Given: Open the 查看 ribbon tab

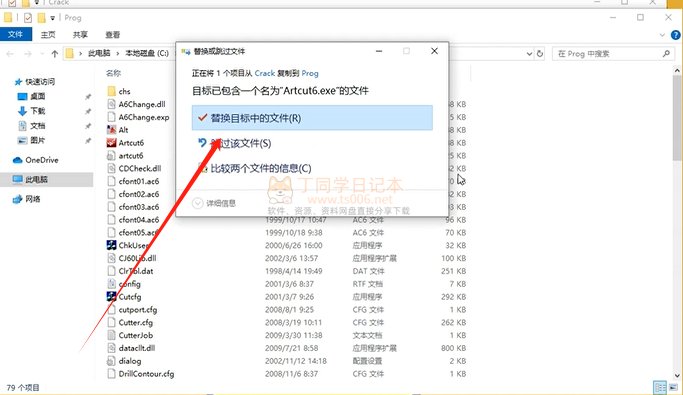Looking at the screenshot, I should pos(112,34).
